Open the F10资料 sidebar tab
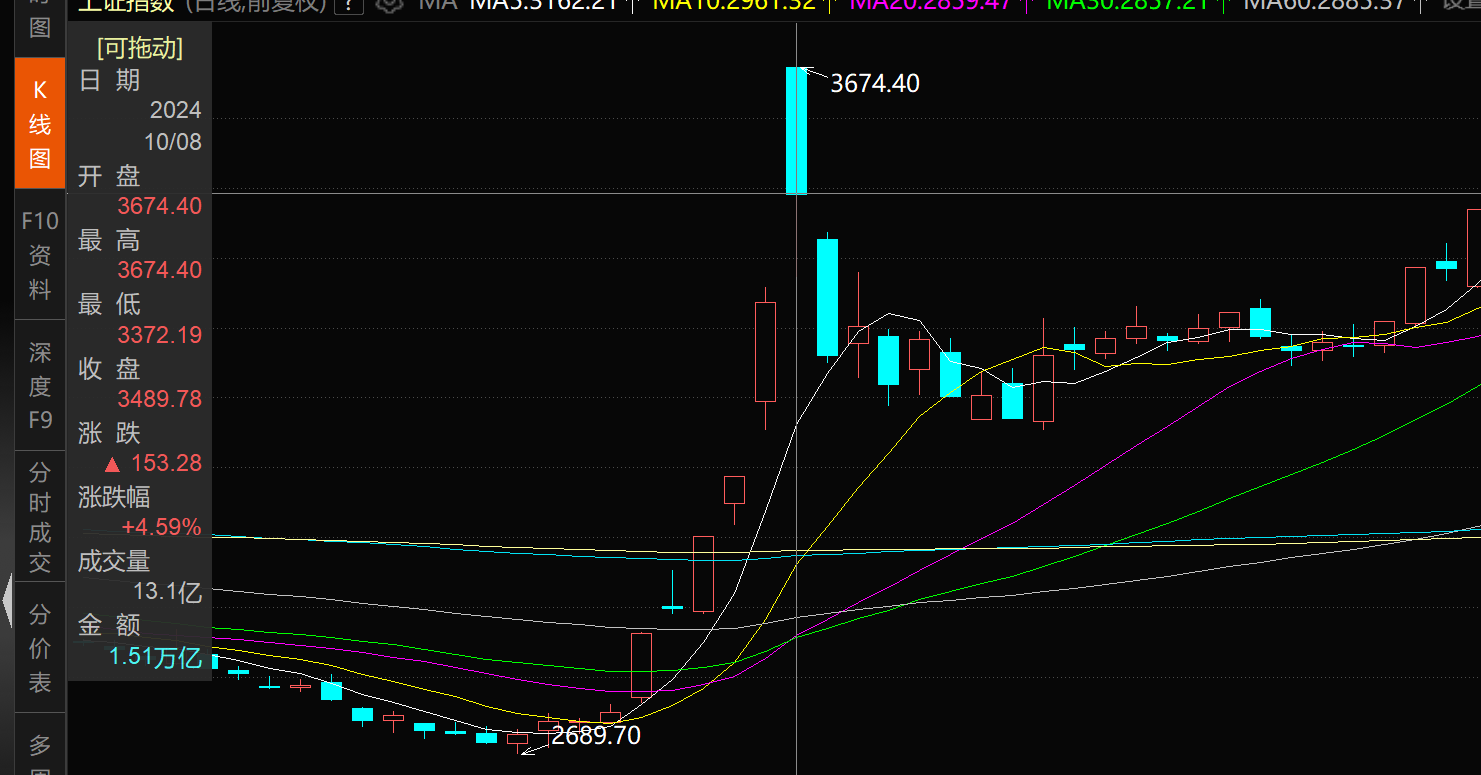1481x775 pixels. (40, 254)
